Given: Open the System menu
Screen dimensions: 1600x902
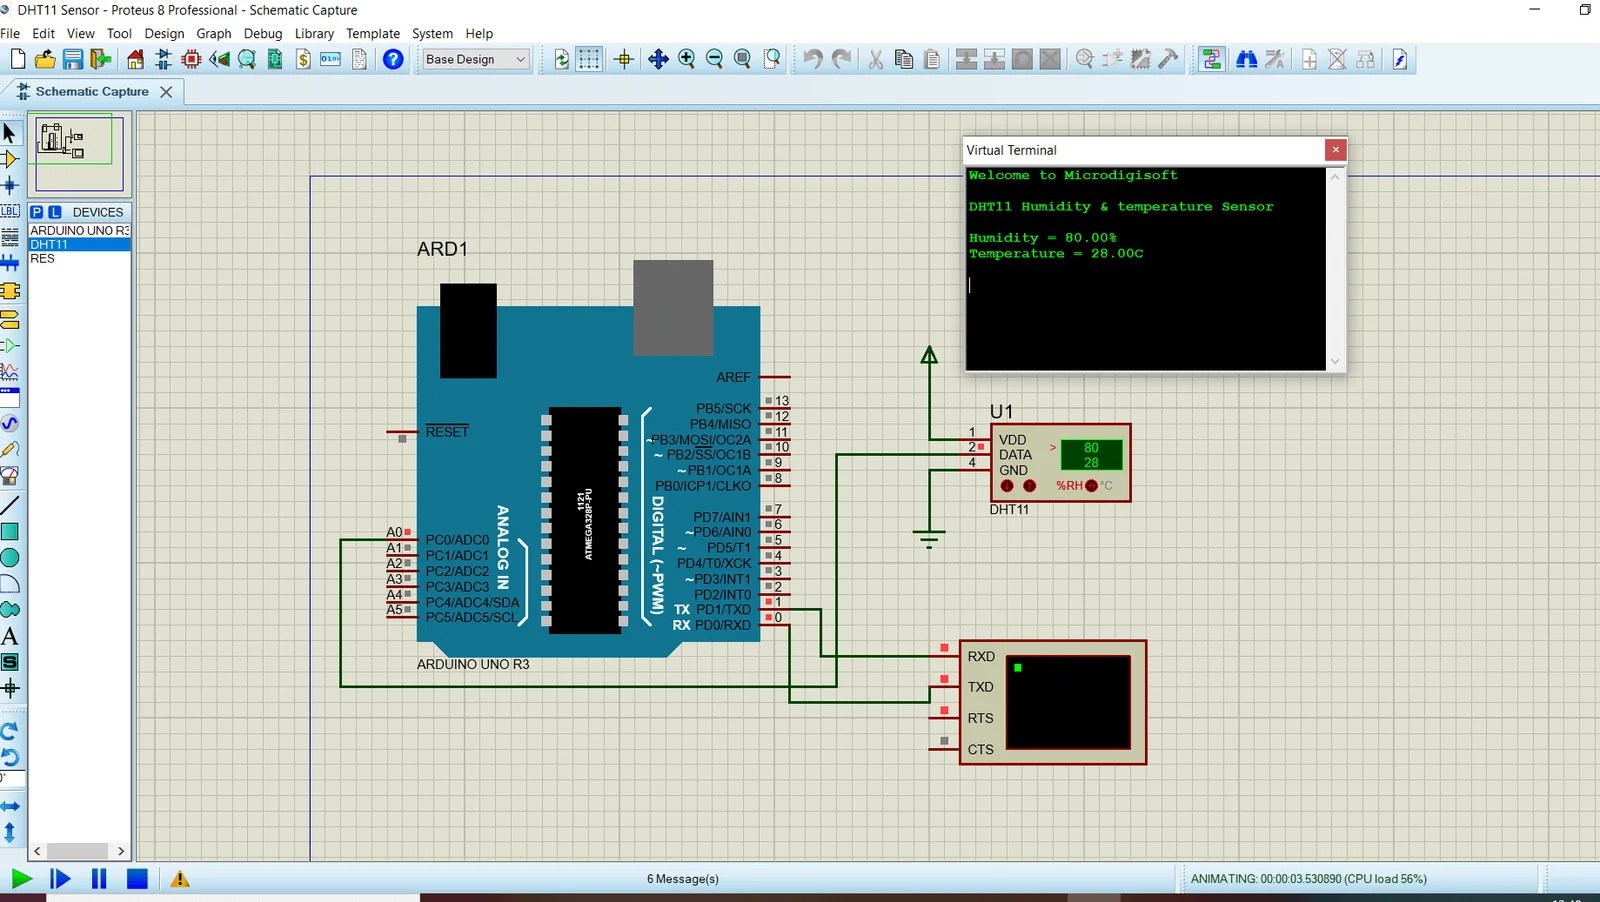Looking at the screenshot, I should [432, 33].
